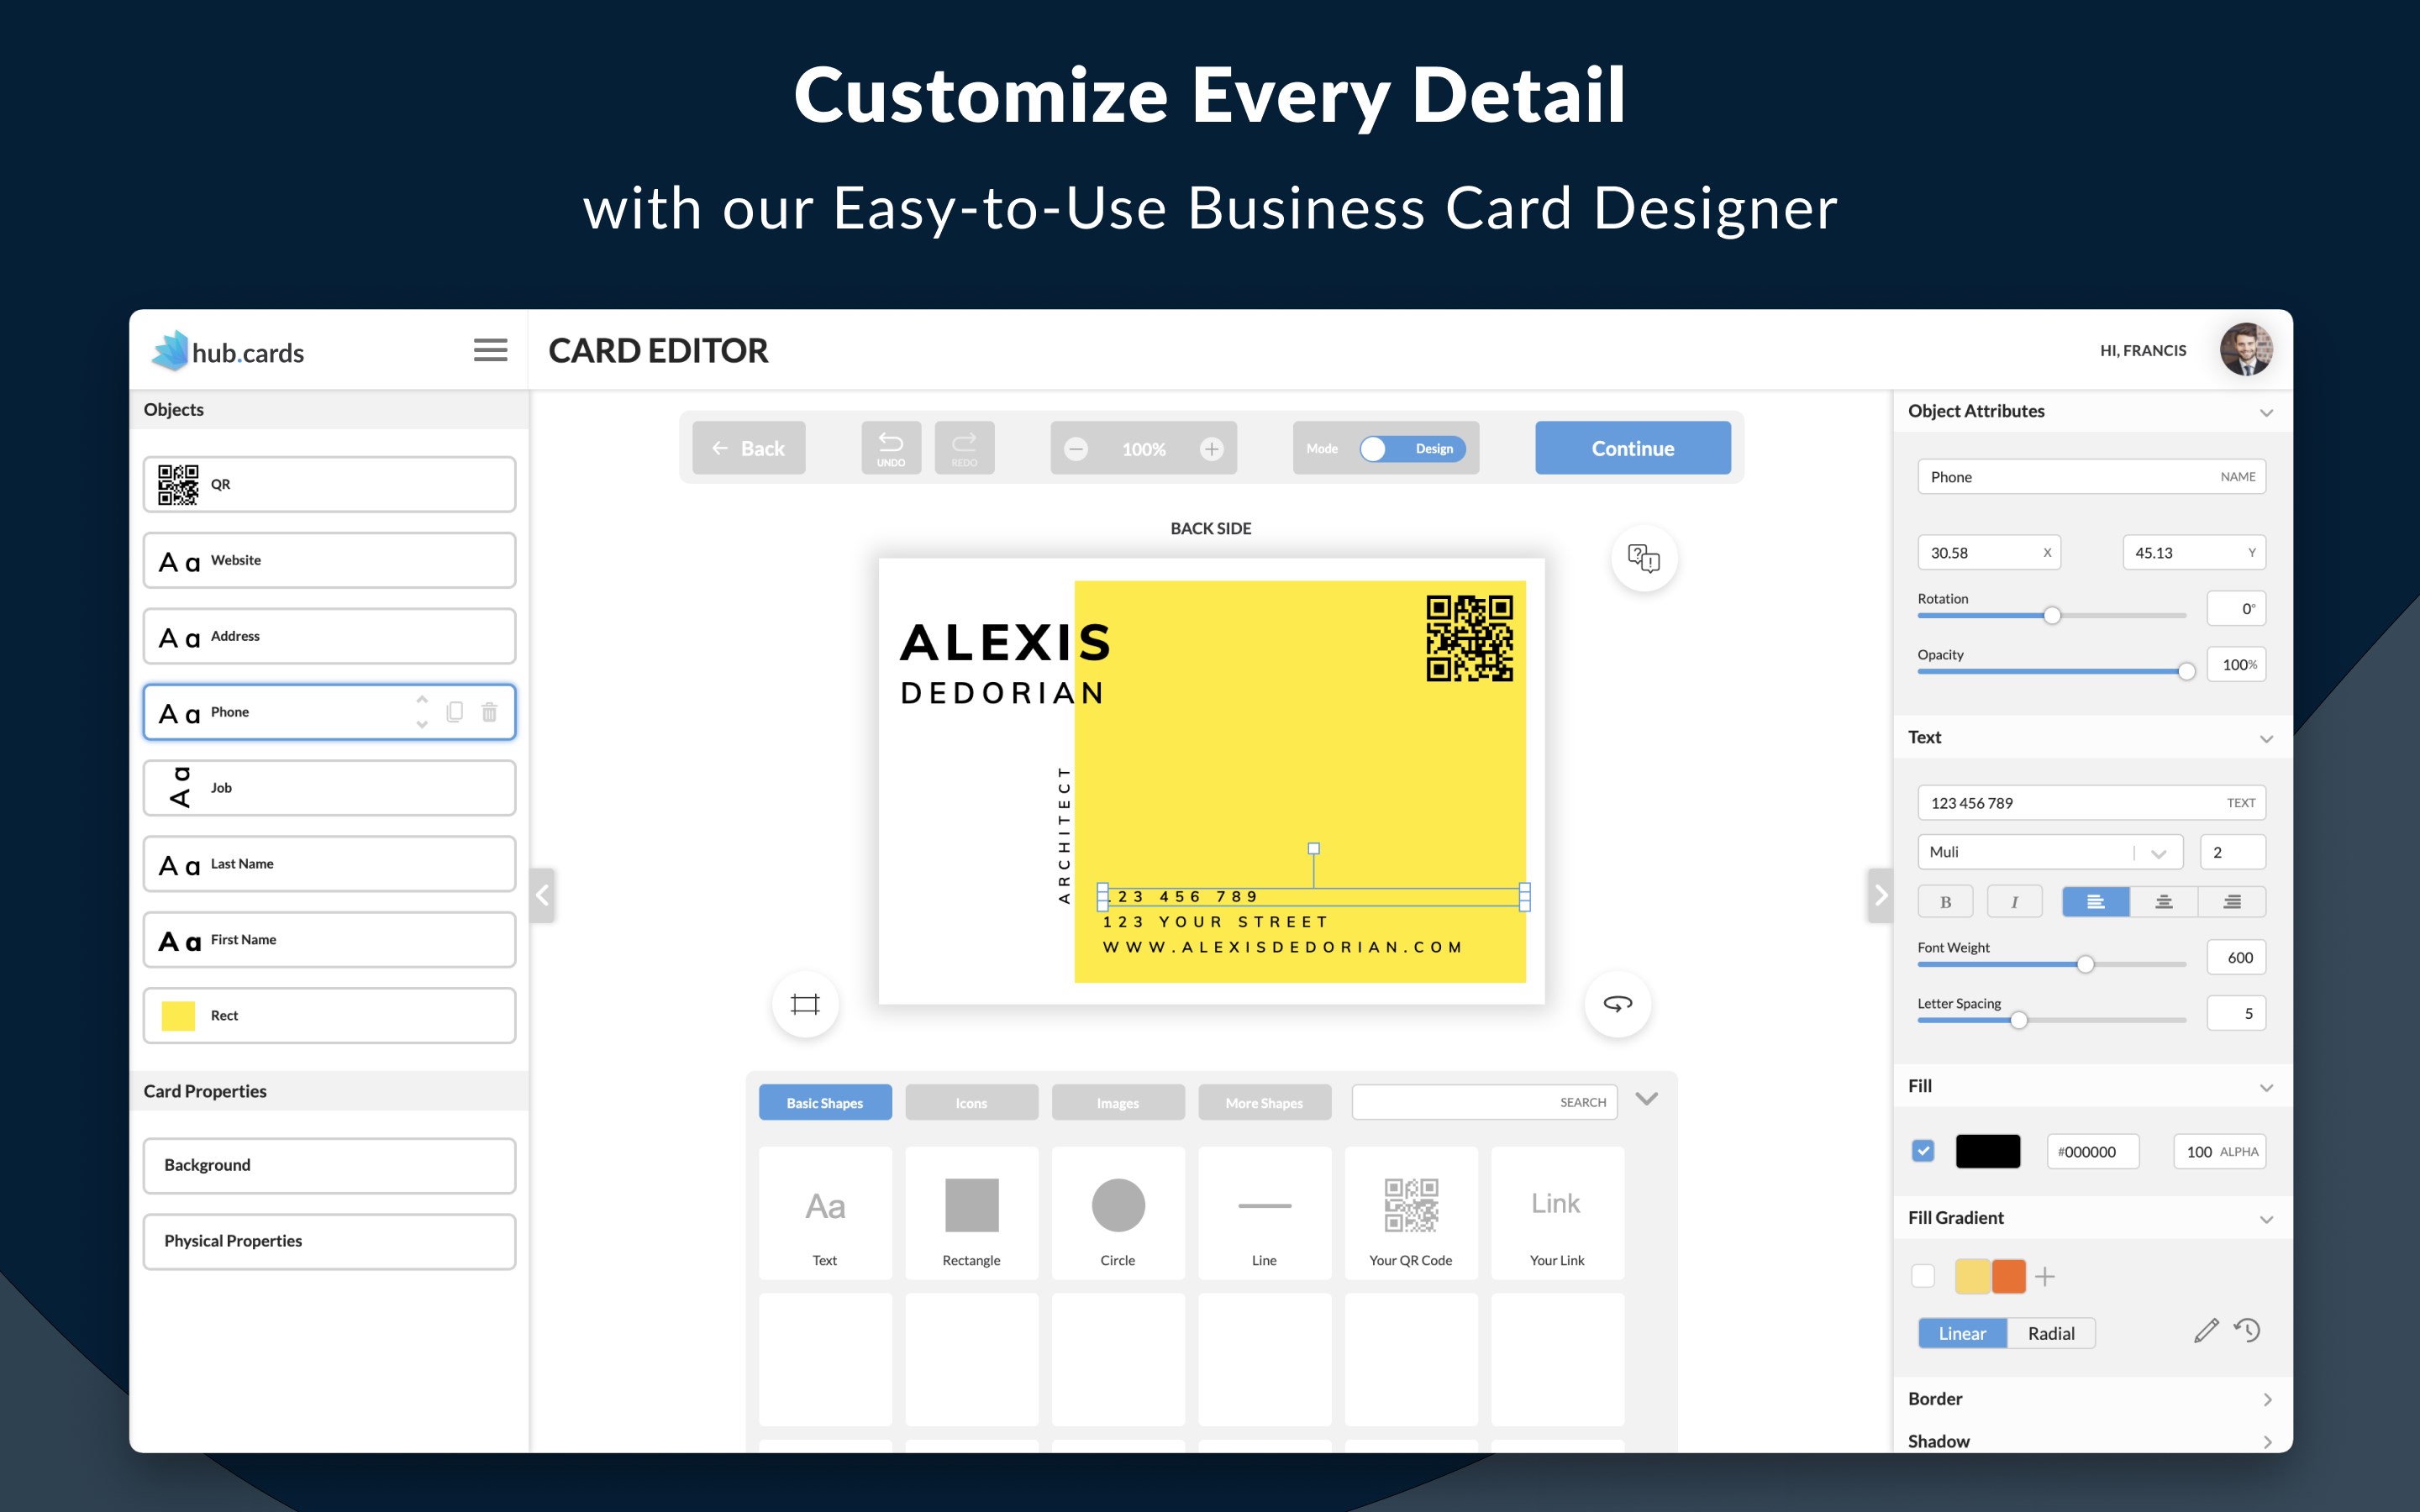
Task: Delete the Phone object with trash icon
Action: [489, 712]
